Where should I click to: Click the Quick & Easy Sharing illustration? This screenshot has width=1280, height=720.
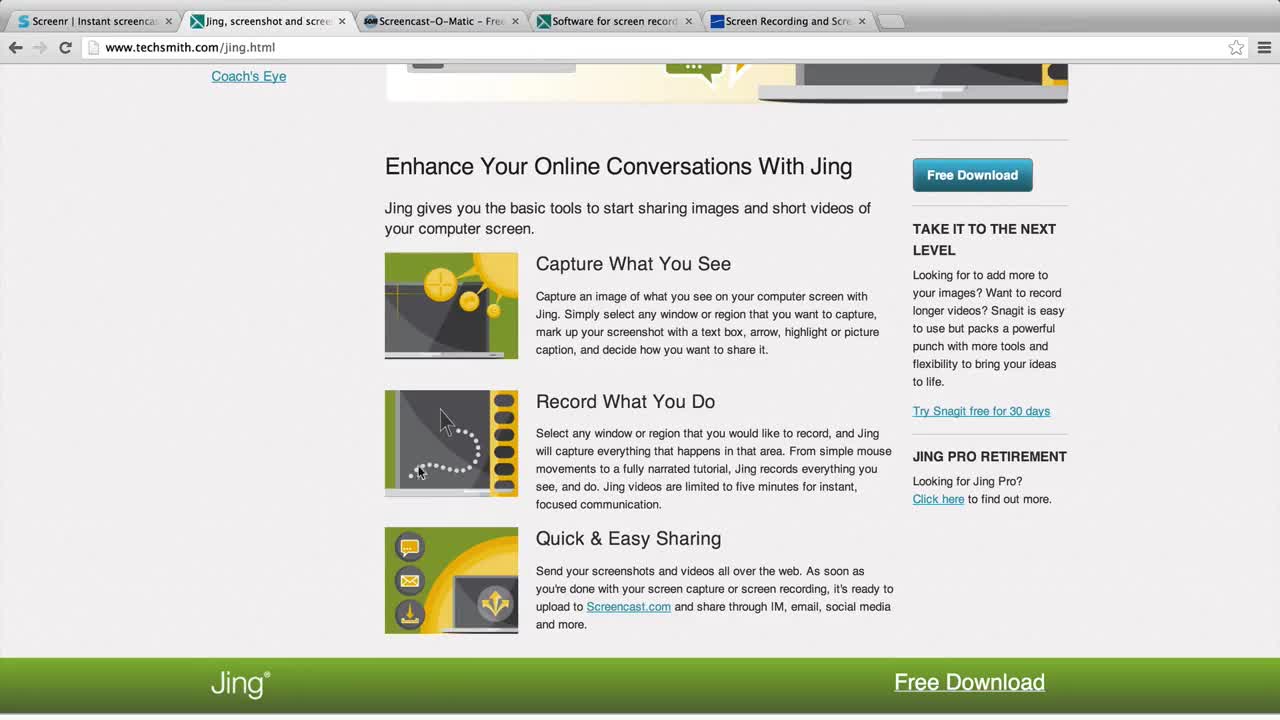pyautogui.click(x=451, y=580)
